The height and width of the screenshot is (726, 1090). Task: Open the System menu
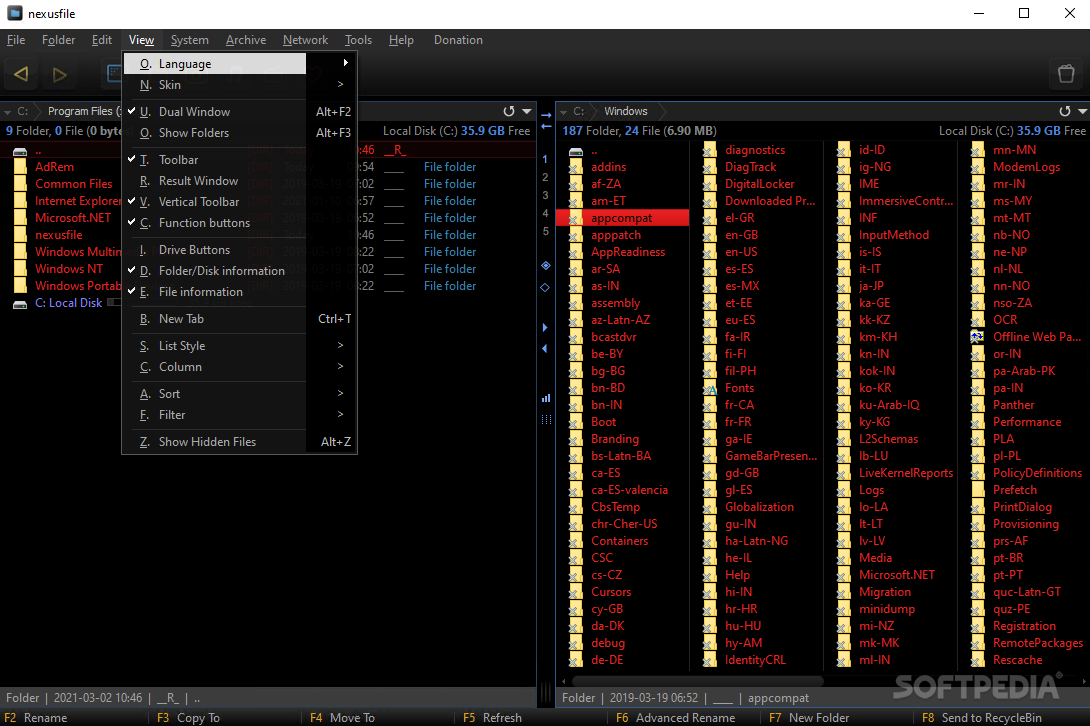(190, 40)
